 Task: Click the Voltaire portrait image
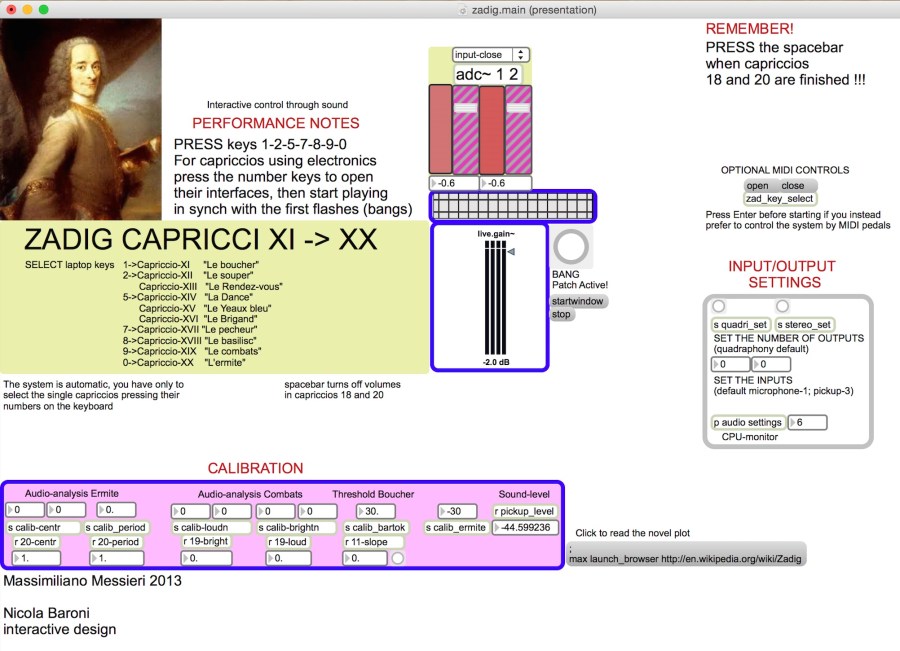[81, 119]
